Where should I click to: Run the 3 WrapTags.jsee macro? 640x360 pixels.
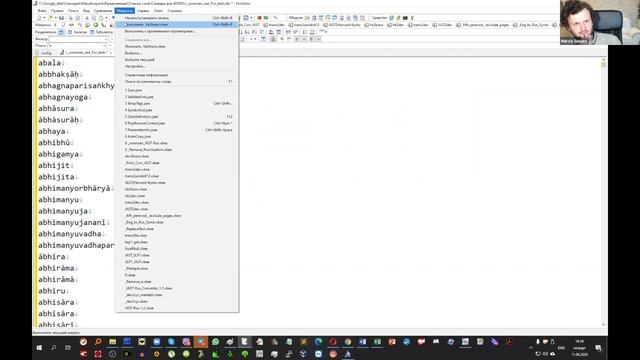point(178,103)
